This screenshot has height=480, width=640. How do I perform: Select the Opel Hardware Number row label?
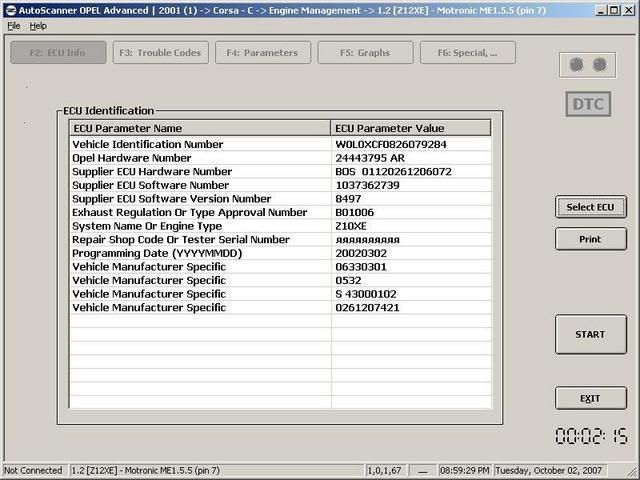click(132, 158)
